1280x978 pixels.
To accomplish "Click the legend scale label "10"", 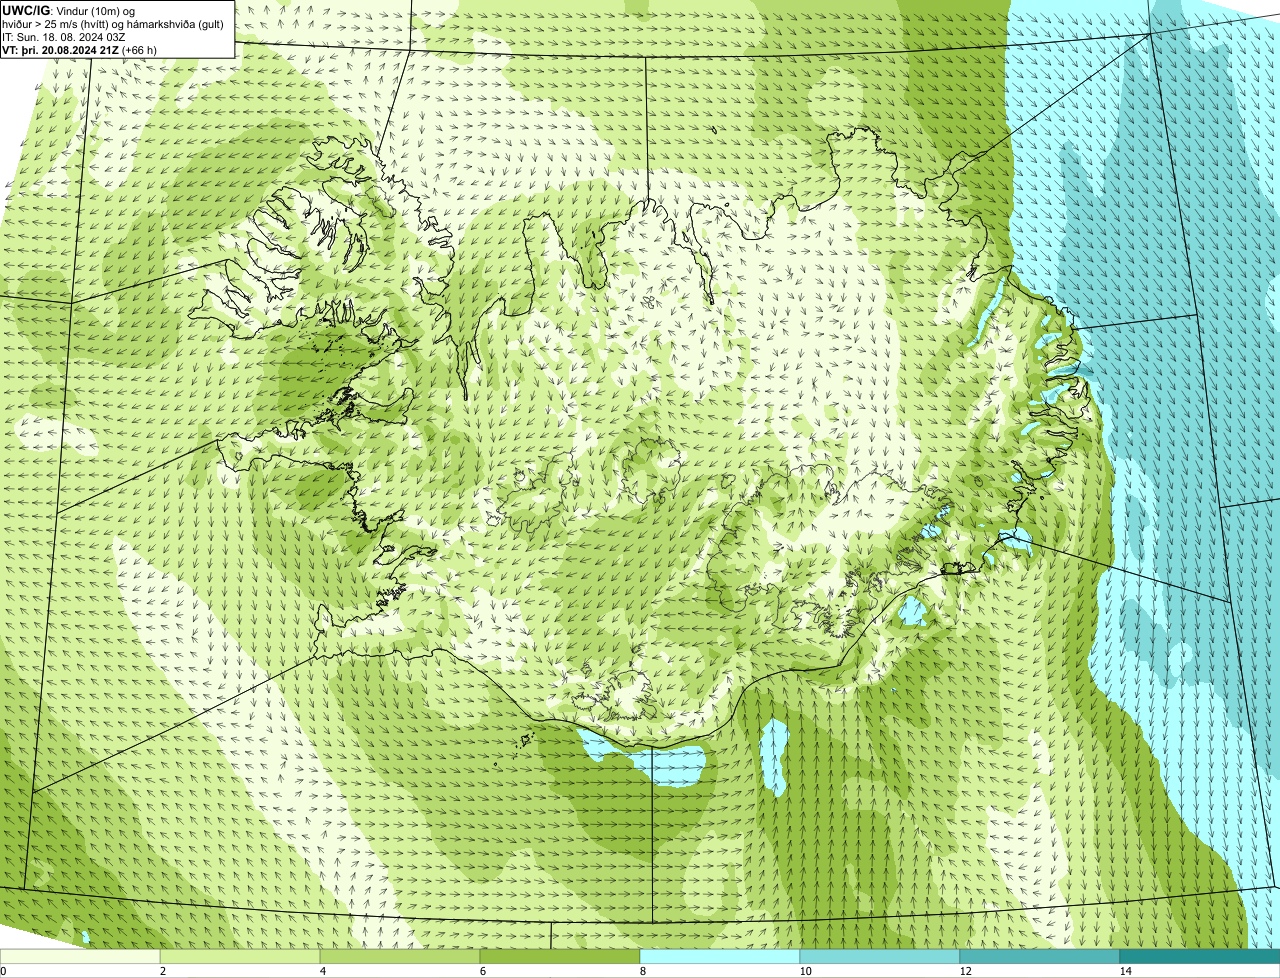I will pos(805,971).
